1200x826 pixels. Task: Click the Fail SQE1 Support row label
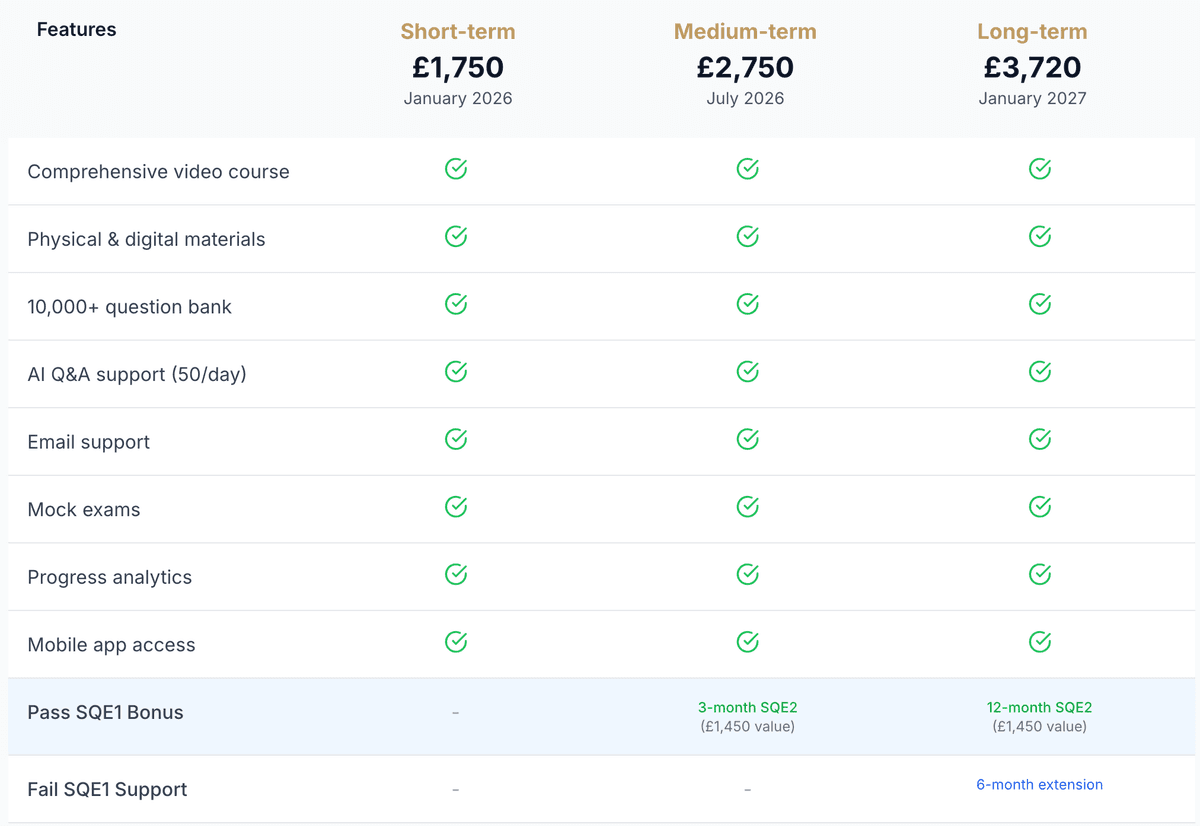coord(107,790)
